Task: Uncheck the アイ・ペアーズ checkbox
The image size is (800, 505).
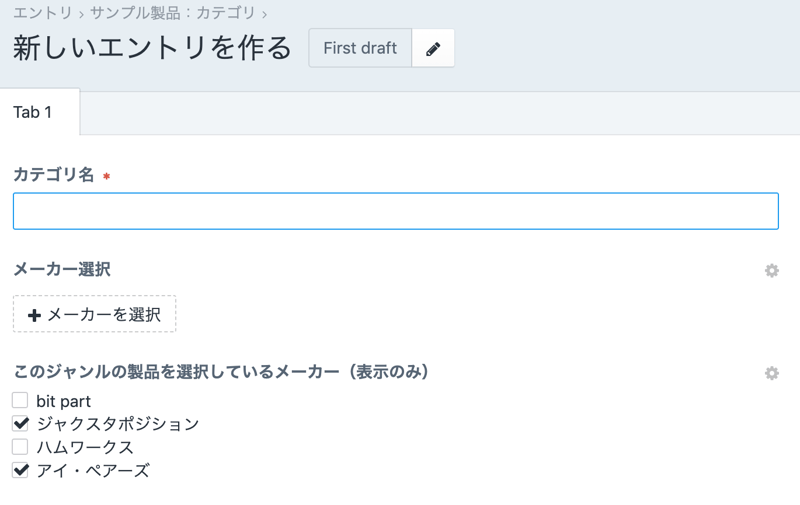Action: tap(20, 469)
